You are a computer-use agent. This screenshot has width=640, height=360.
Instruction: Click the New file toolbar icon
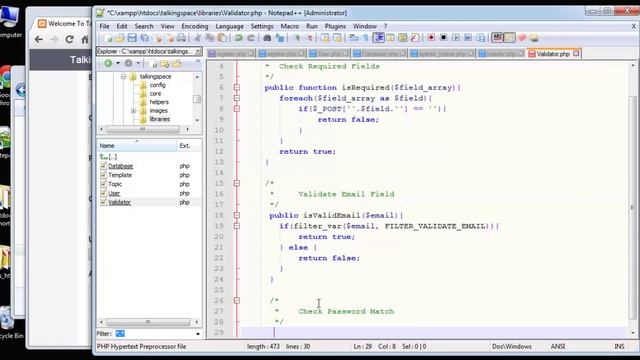(108, 38)
